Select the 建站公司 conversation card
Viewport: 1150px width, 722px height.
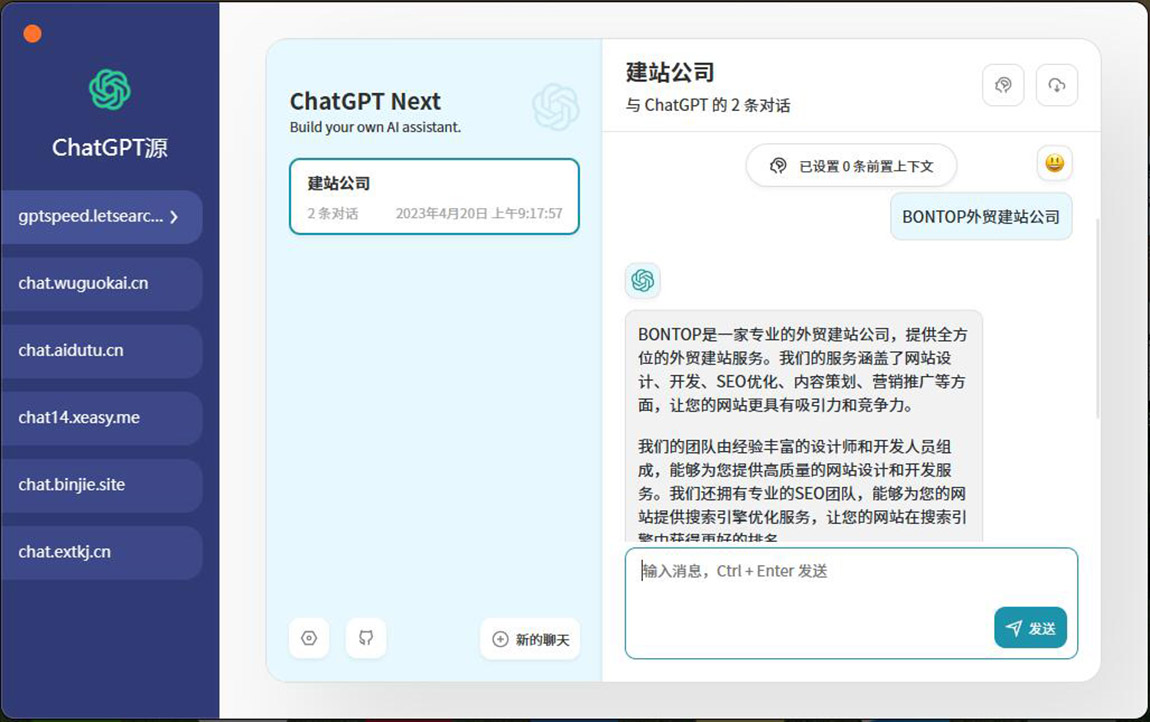click(434, 197)
